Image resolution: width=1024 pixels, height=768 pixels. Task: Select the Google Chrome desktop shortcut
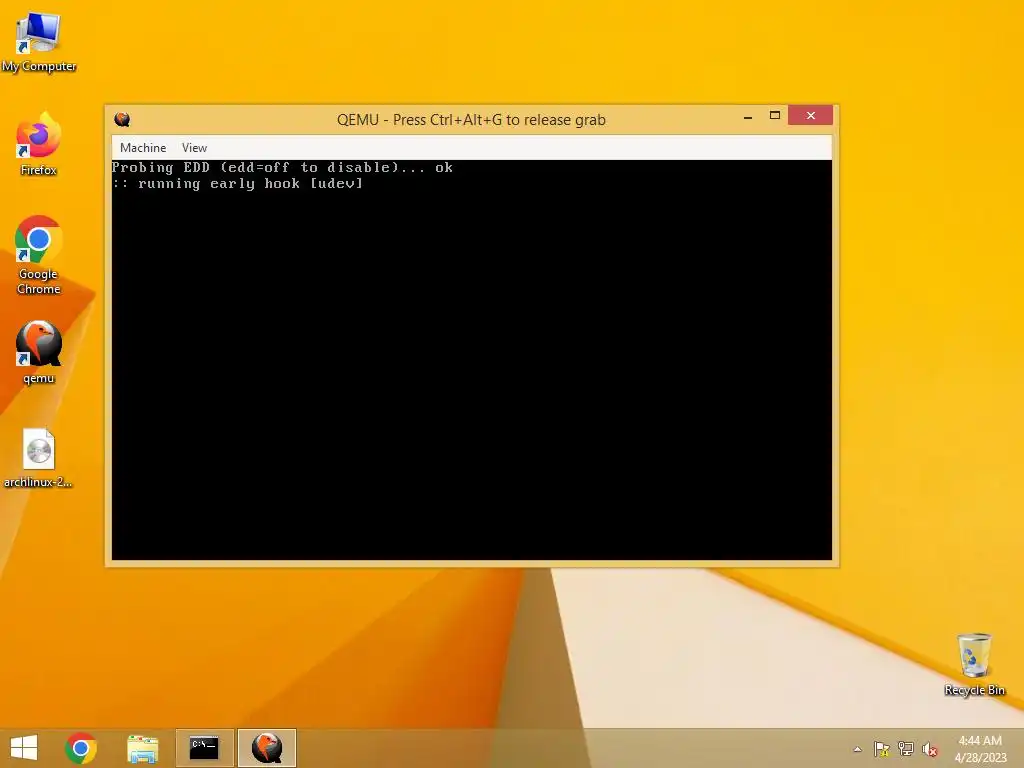[x=39, y=255]
